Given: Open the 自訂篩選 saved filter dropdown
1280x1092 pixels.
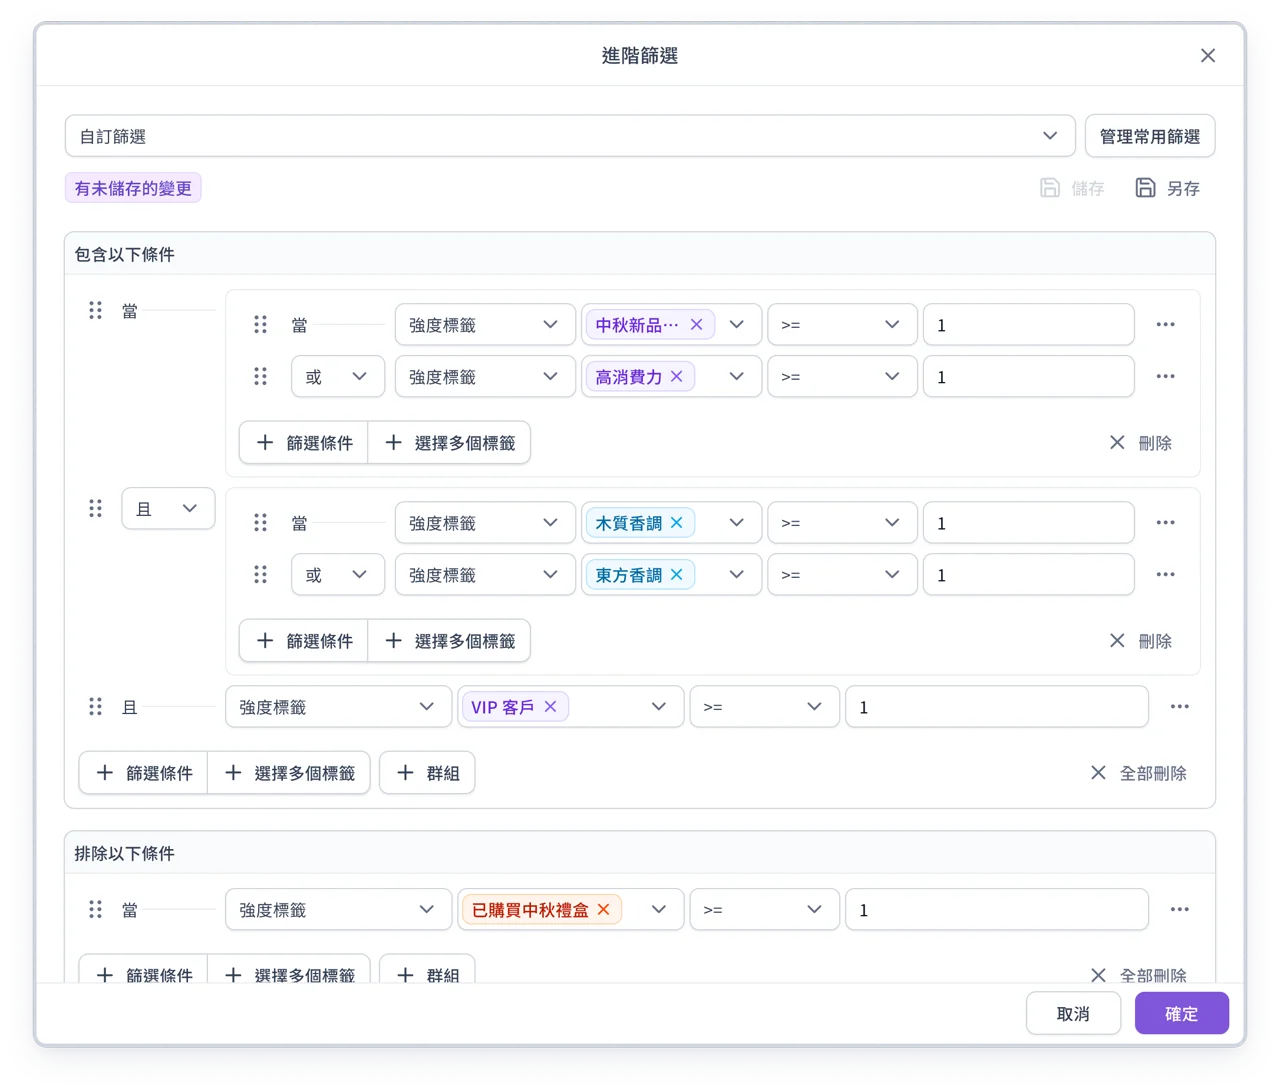Looking at the screenshot, I should (x=570, y=136).
